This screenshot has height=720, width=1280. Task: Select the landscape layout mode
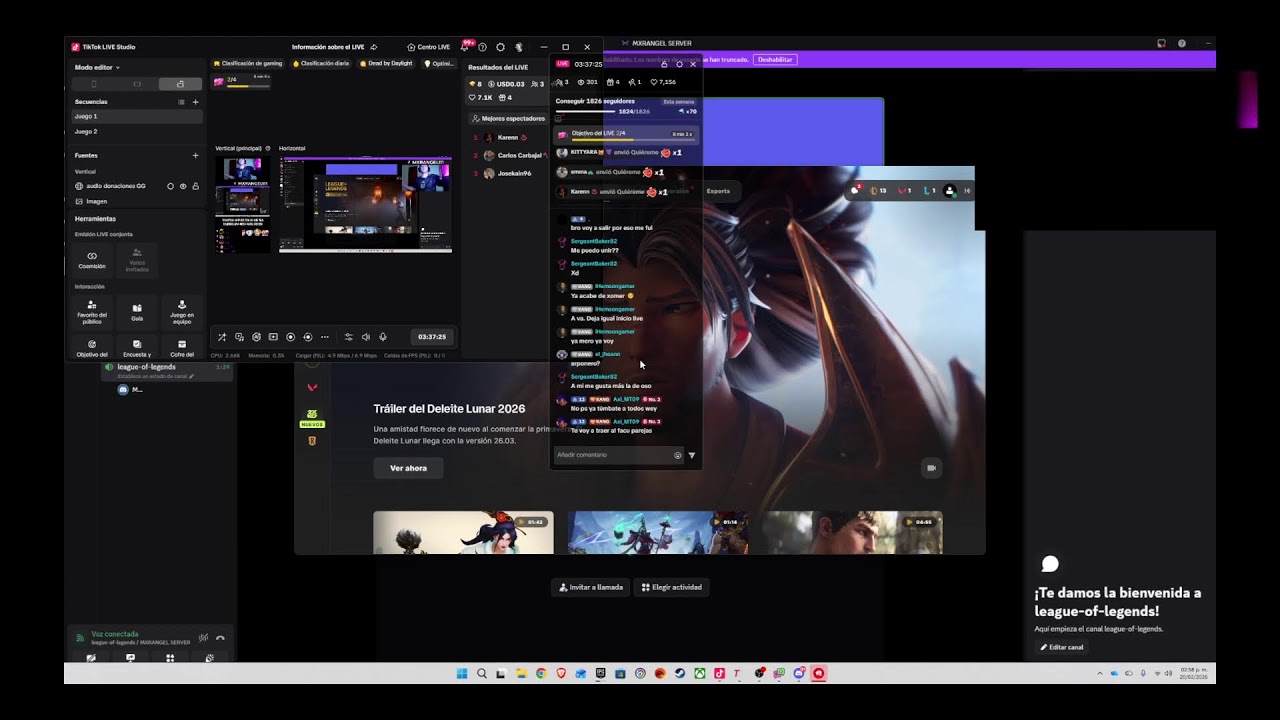(x=137, y=84)
